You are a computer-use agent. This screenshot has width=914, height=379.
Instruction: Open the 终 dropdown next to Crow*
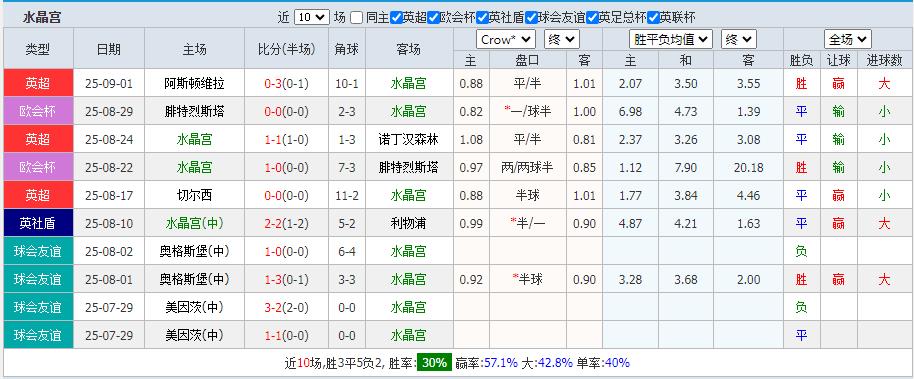click(x=562, y=40)
